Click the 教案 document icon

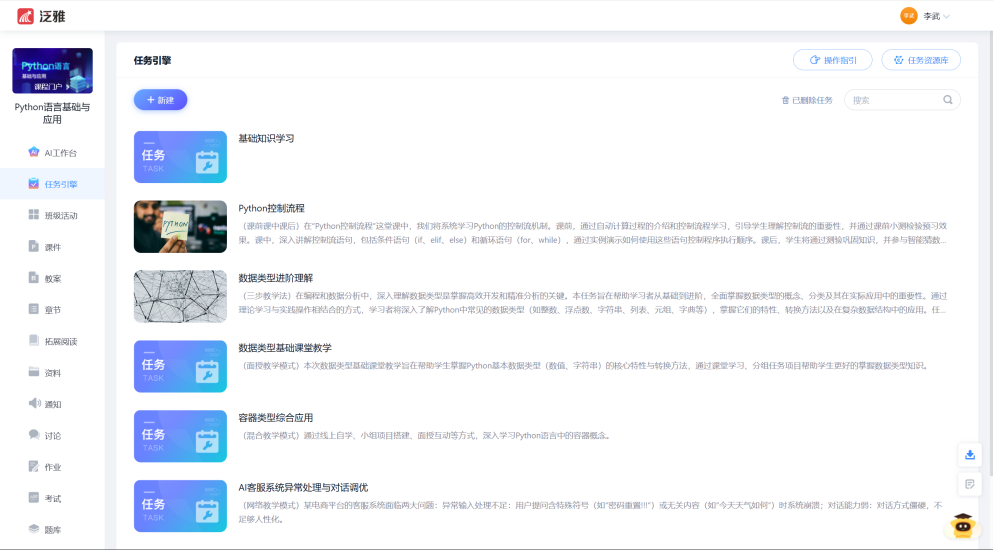(x=34, y=278)
